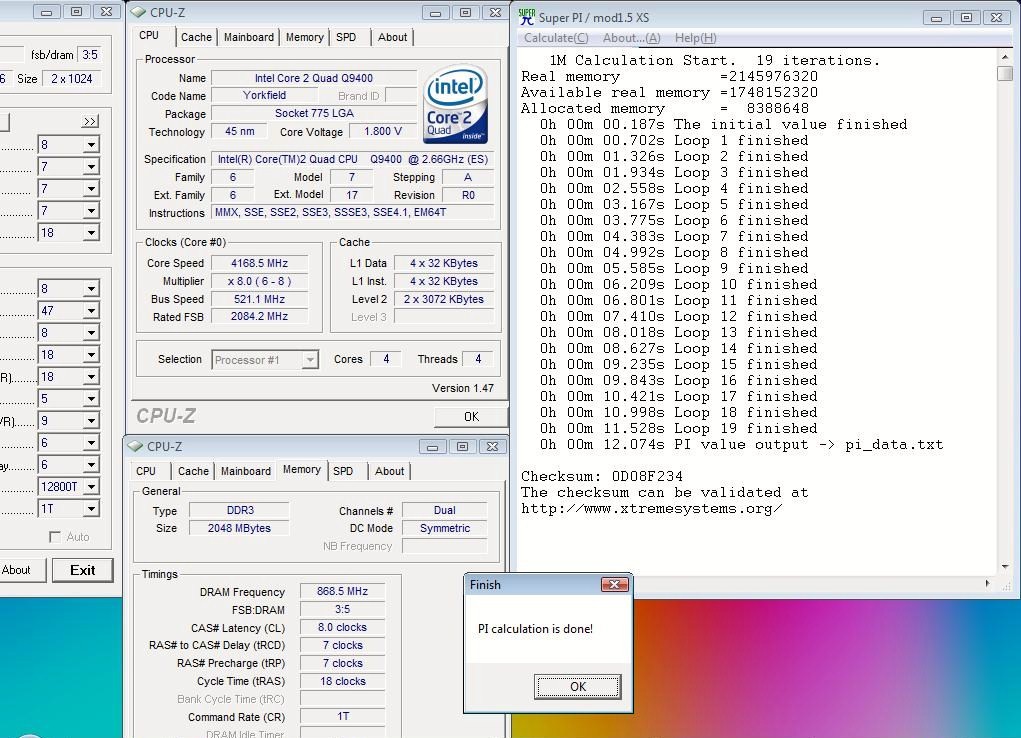
Task: Switch to SPD tab in upper CPU-Z
Action: [346, 37]
